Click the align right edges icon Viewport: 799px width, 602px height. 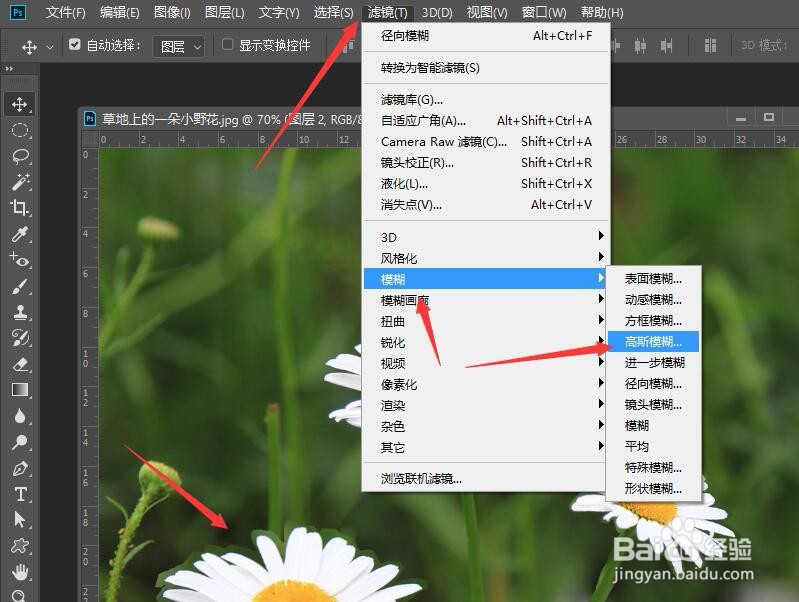pos(666,45)
